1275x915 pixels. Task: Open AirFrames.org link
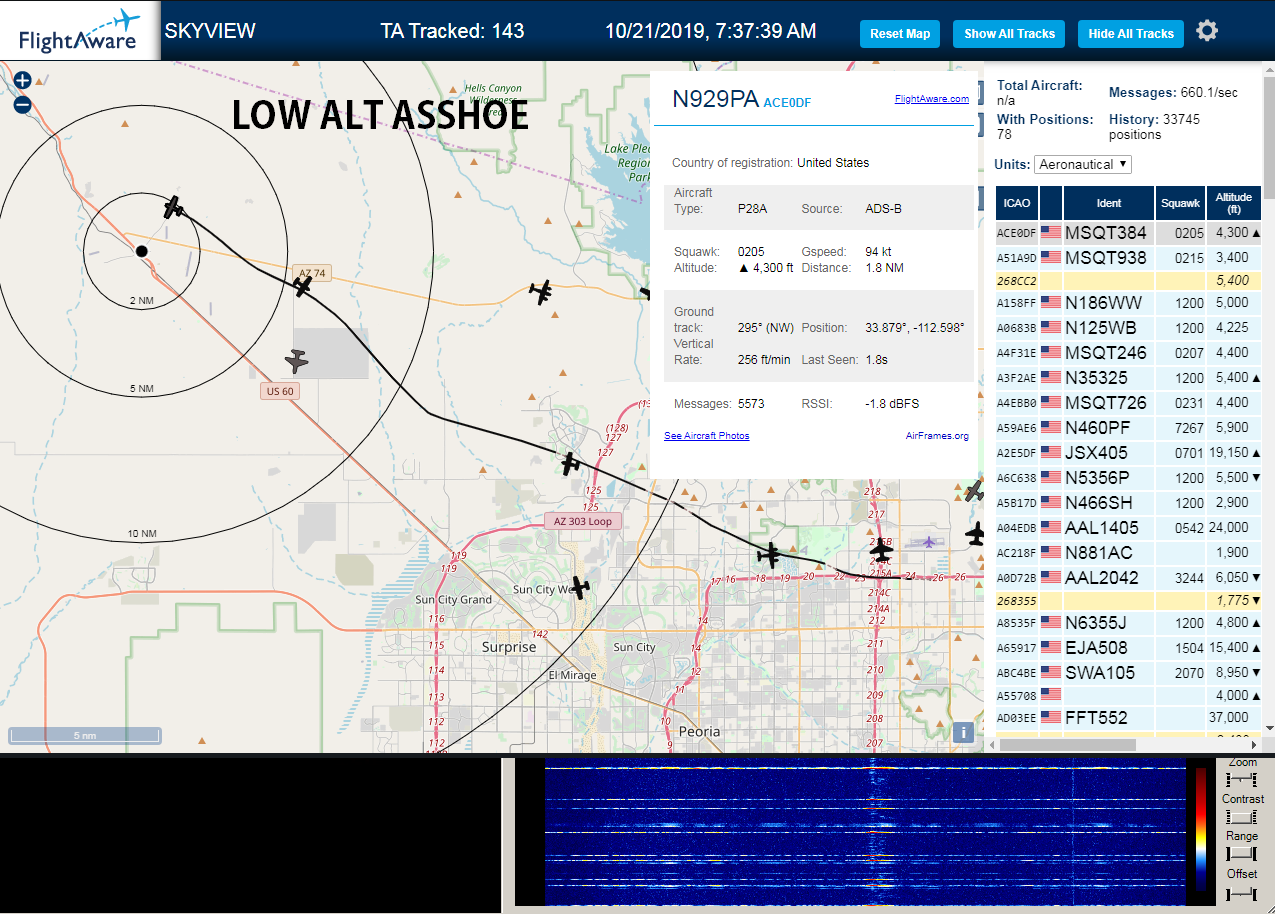click(937, 436)
